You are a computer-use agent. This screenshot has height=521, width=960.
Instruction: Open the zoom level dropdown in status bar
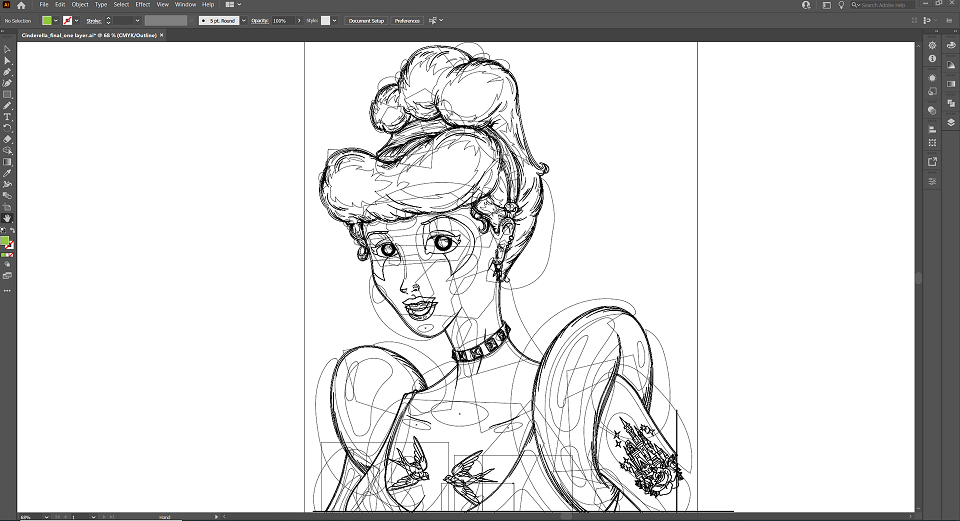pyautogui.click(x=47, y=517)
